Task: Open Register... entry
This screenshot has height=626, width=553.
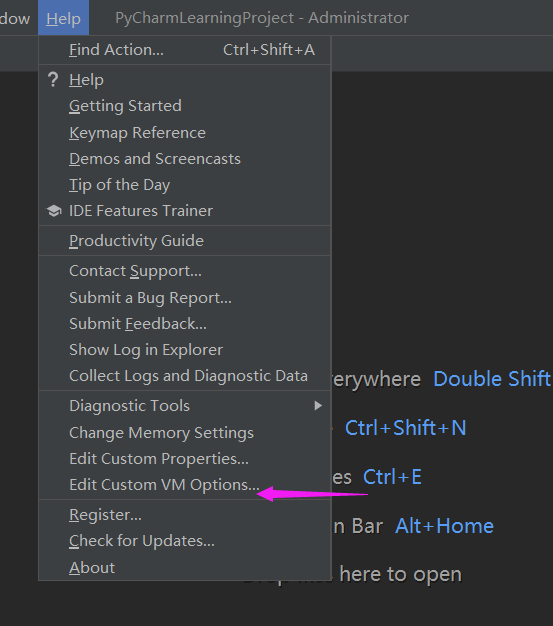Action: 184,515
